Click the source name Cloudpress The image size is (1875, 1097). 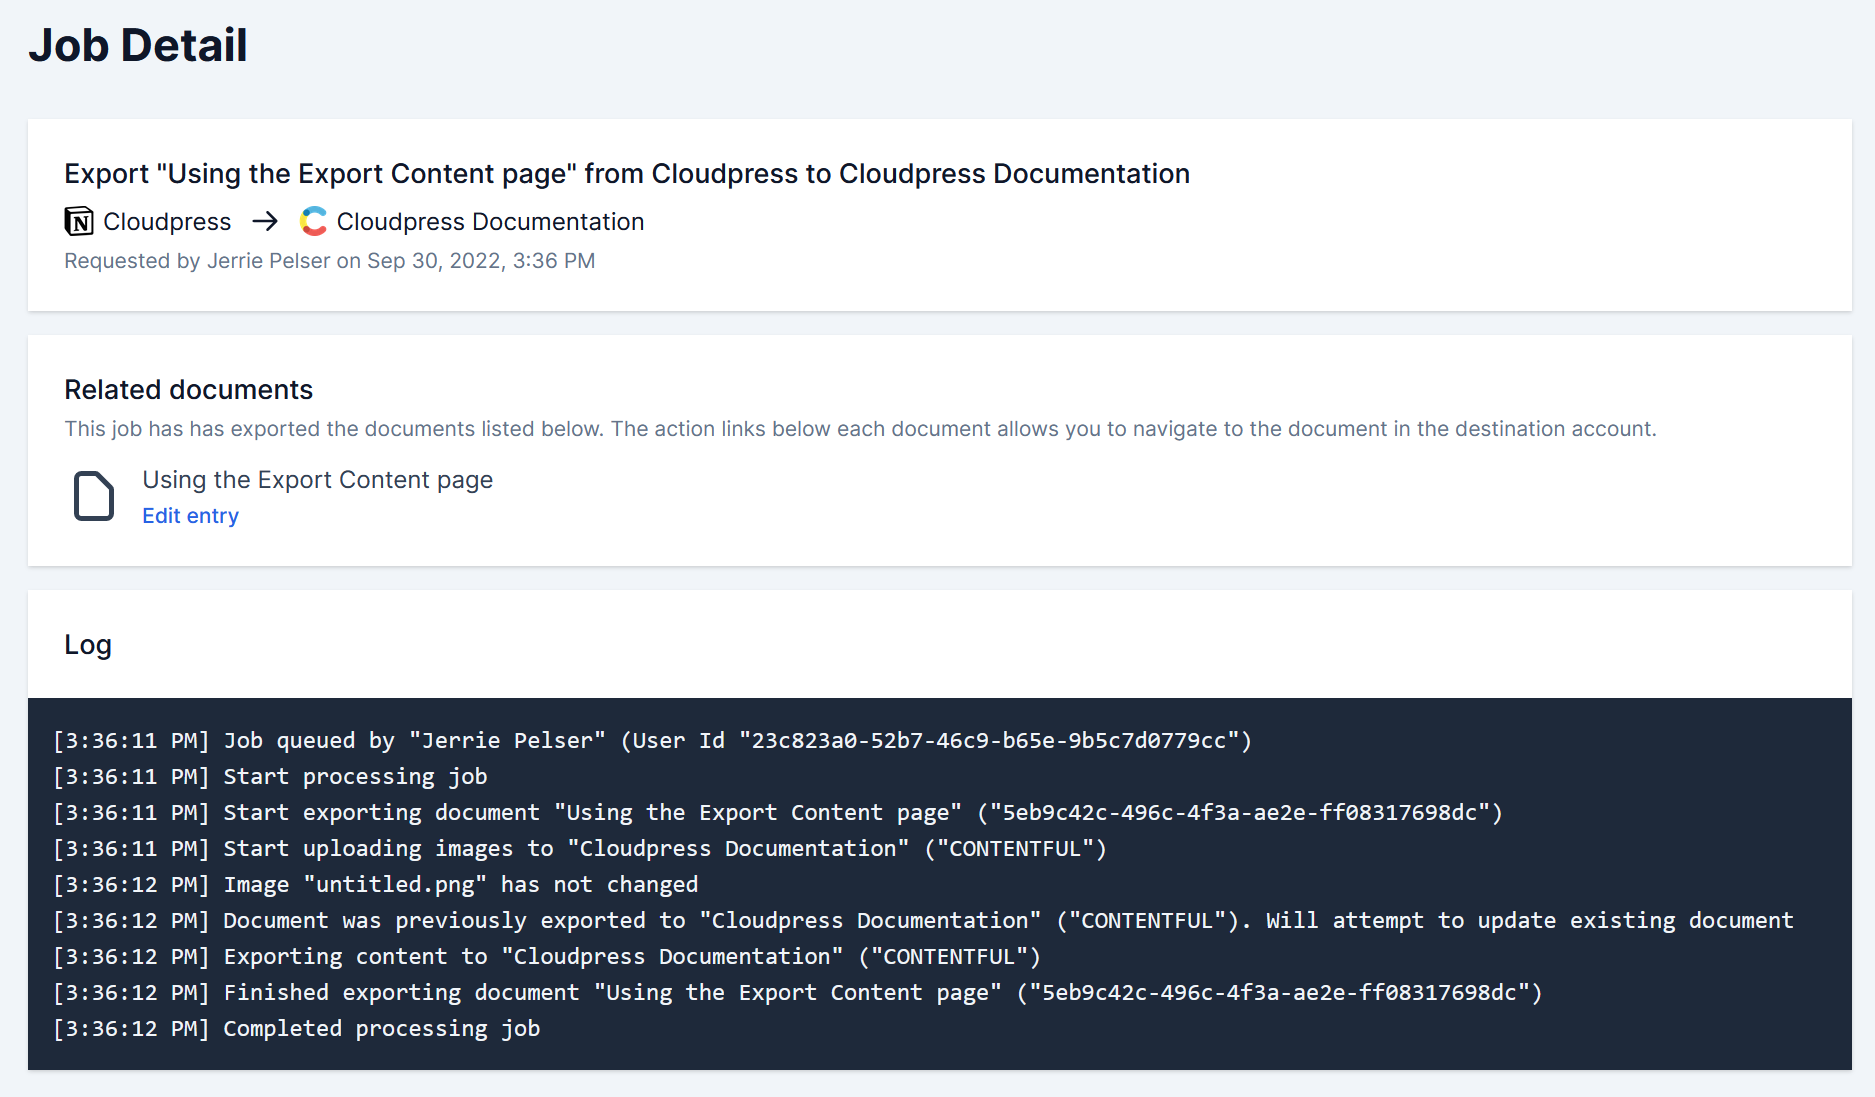click(167, 221)
